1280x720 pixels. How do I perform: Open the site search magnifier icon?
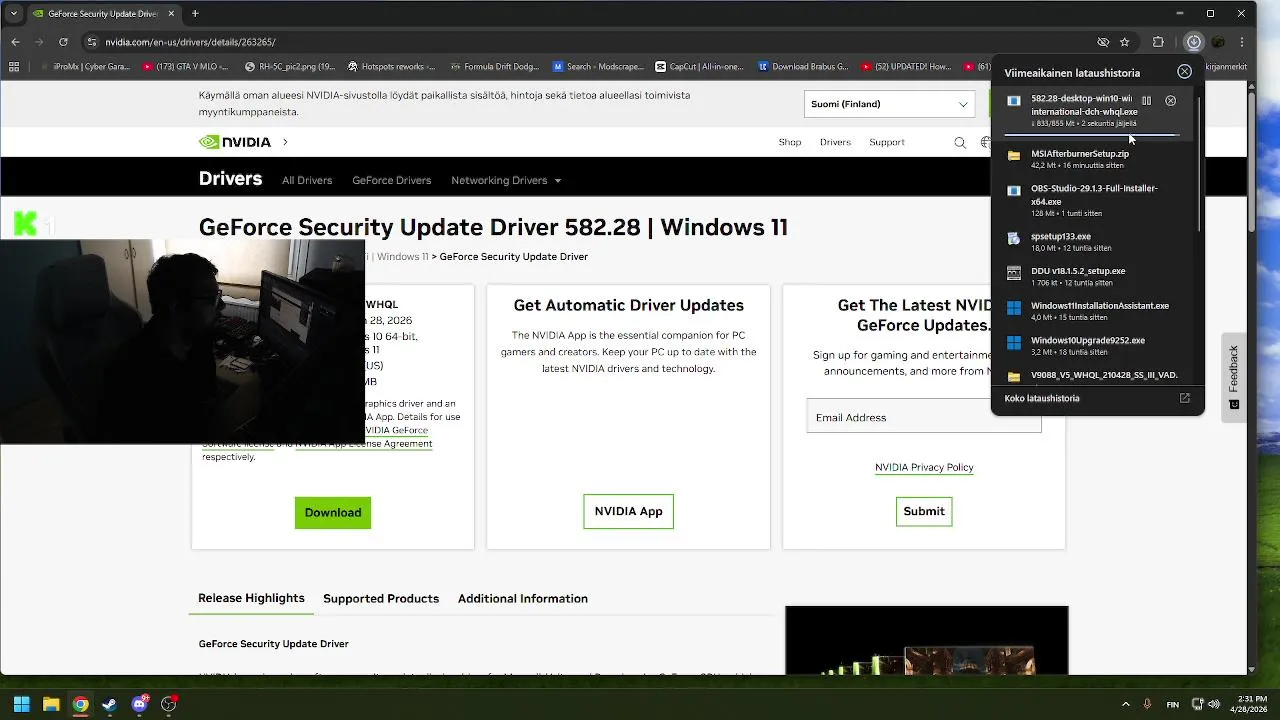click(960, 142)
